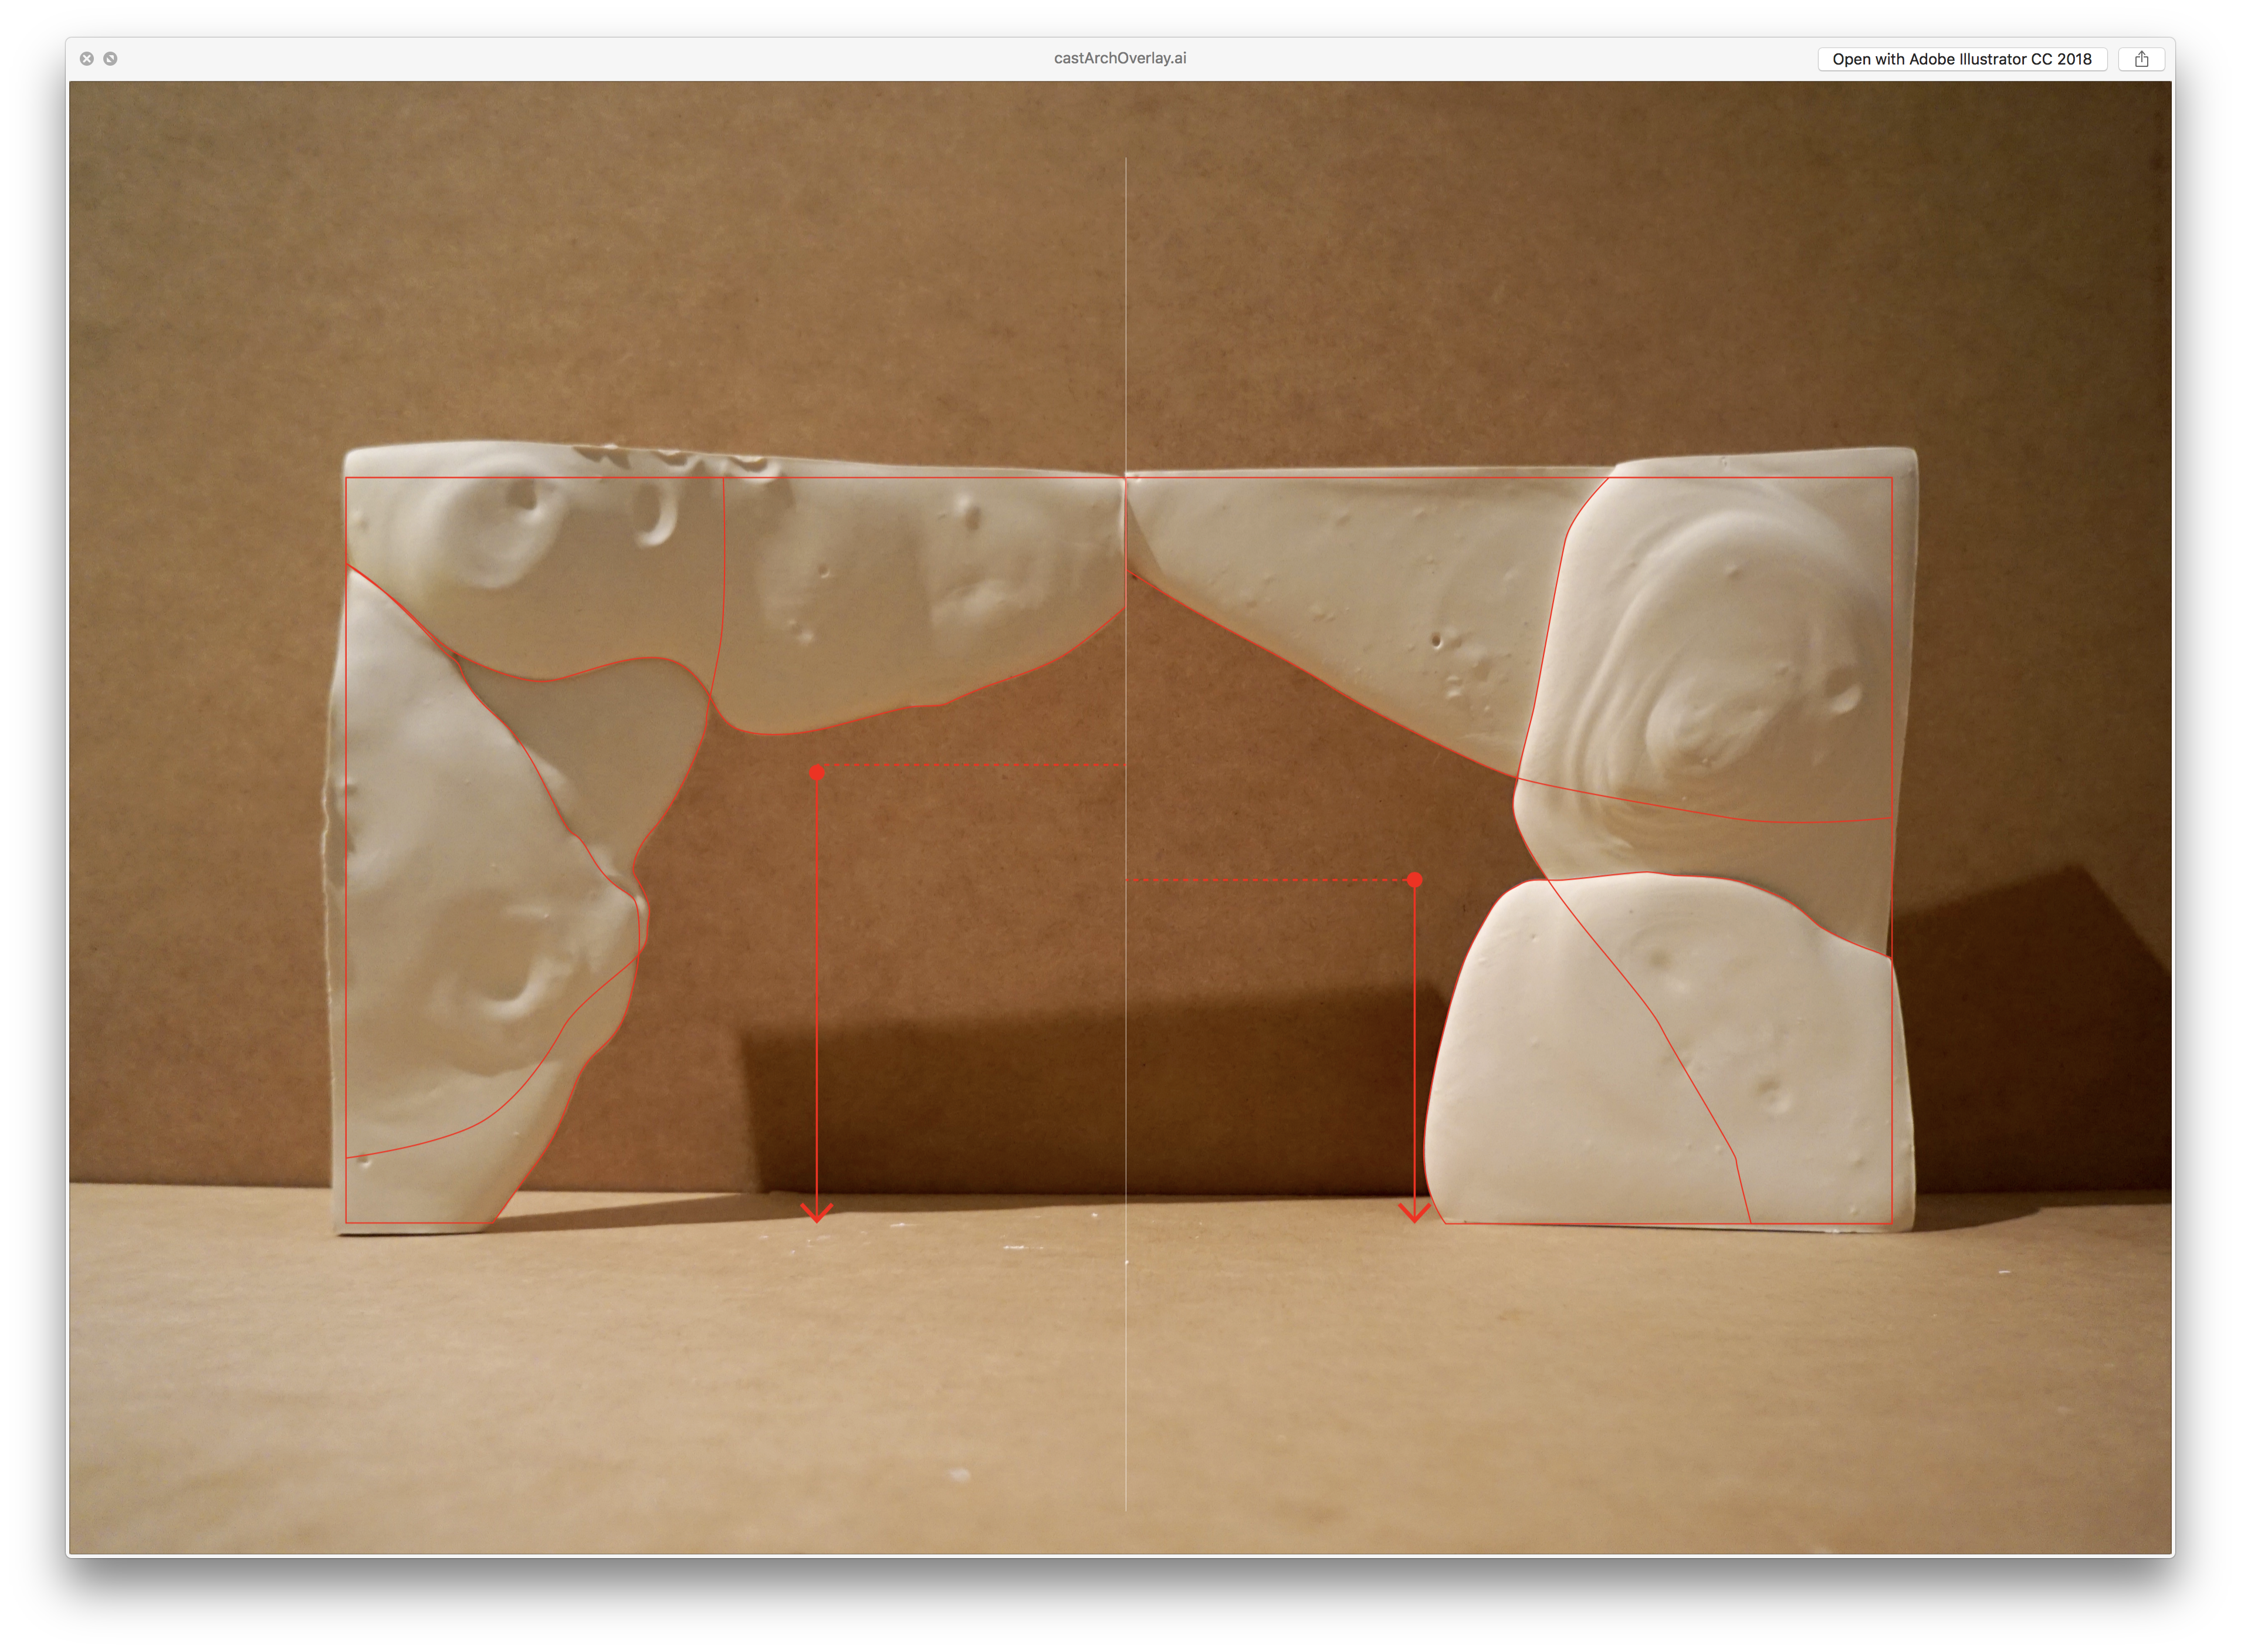Click the Share icon button
The height and width of the screenshot is (1652, 2241).
(x=2141, y=59)
